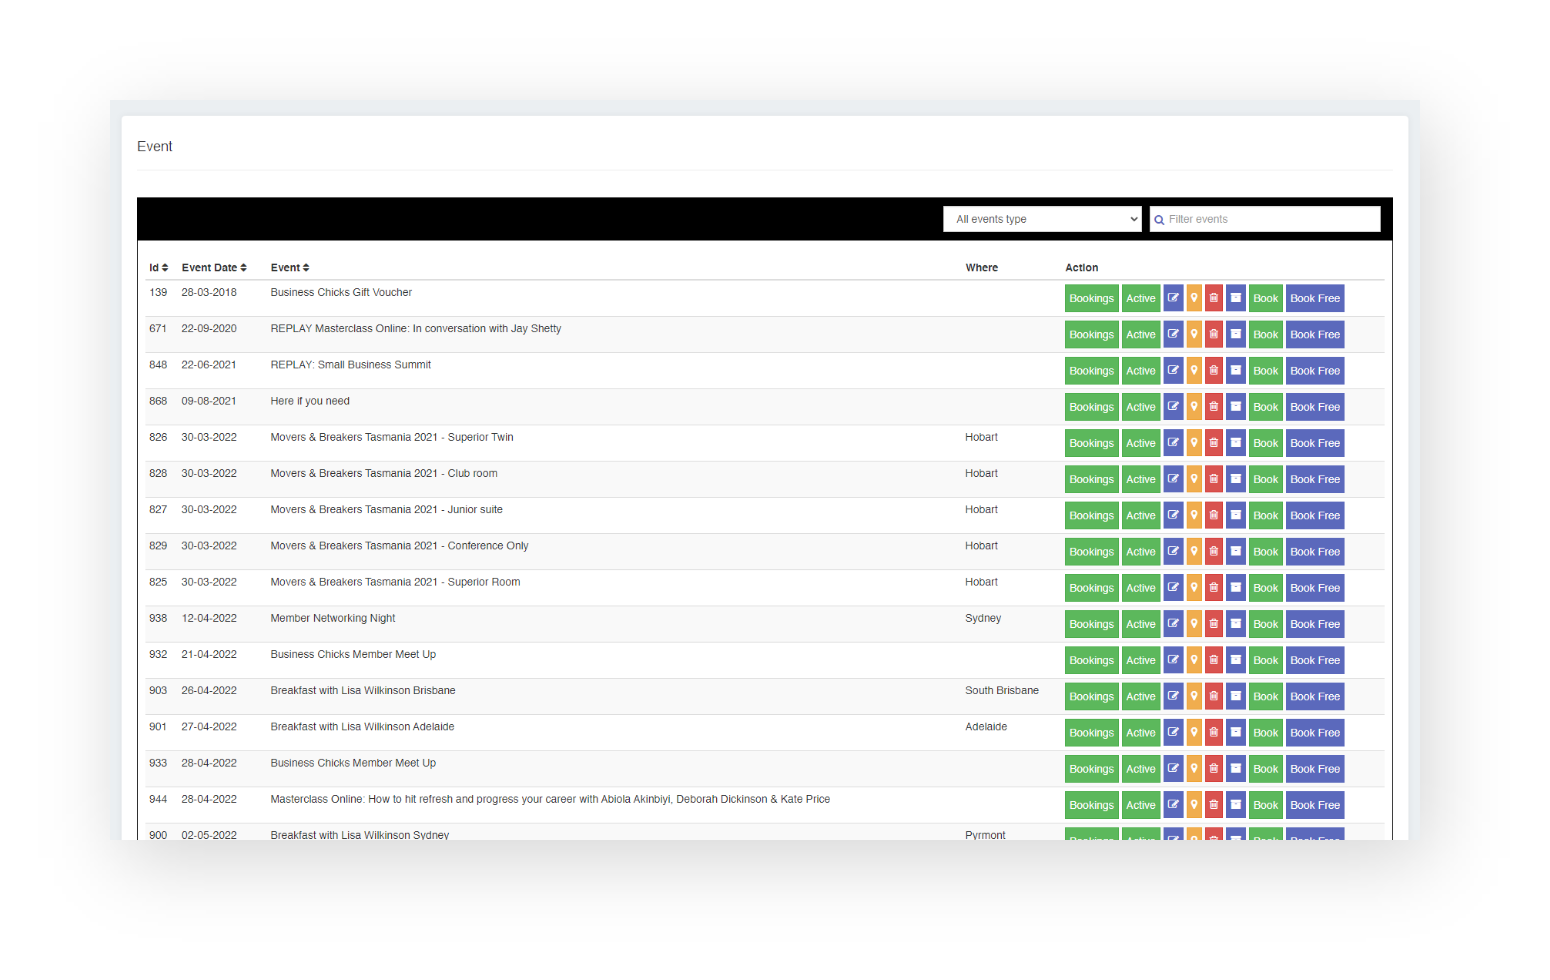The width and height of the screenshot is (1550, 980).
Task: Click location pin icon for event 671
Action: tap(1194, 334)
